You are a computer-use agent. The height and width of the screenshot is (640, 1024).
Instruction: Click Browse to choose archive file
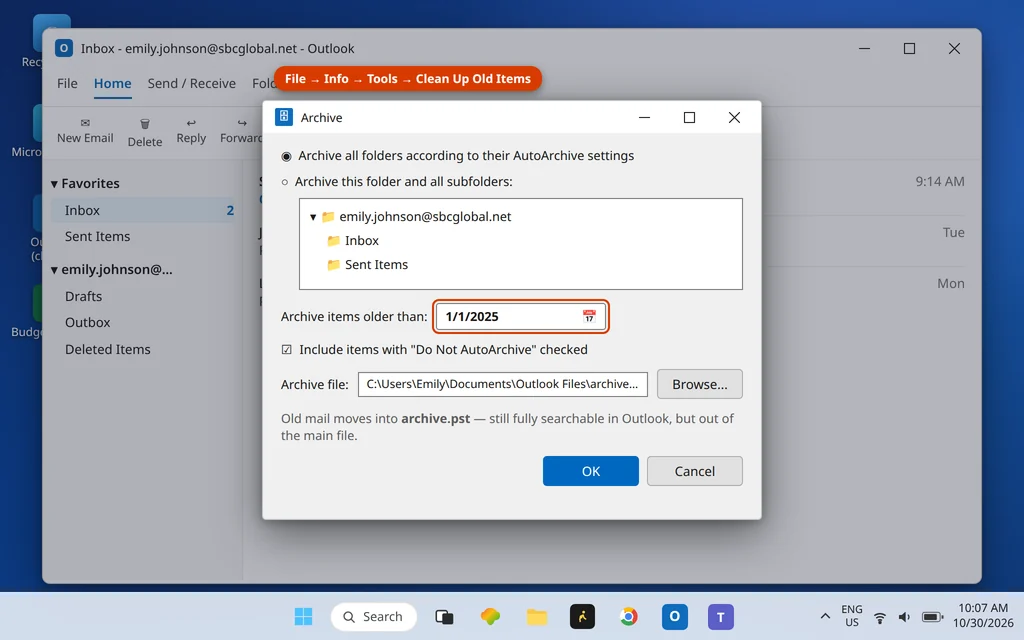[x=699, y=384]
